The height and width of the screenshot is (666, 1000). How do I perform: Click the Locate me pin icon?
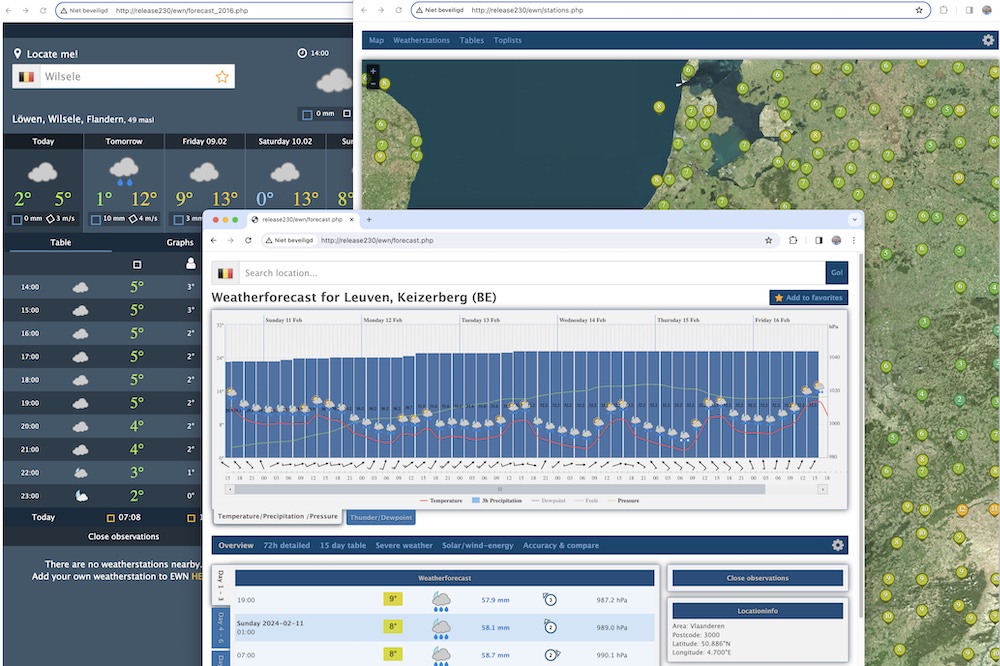coord(18,54)
